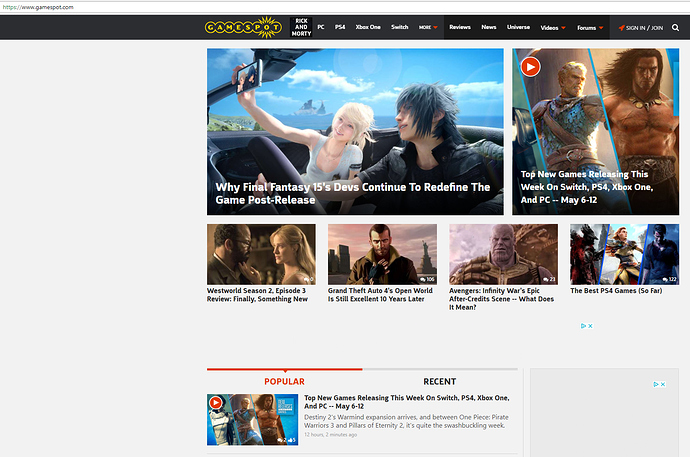Click the Best PS4 Games thumbnail
This screenshot has height=457, width=690.
click(624, 254)
